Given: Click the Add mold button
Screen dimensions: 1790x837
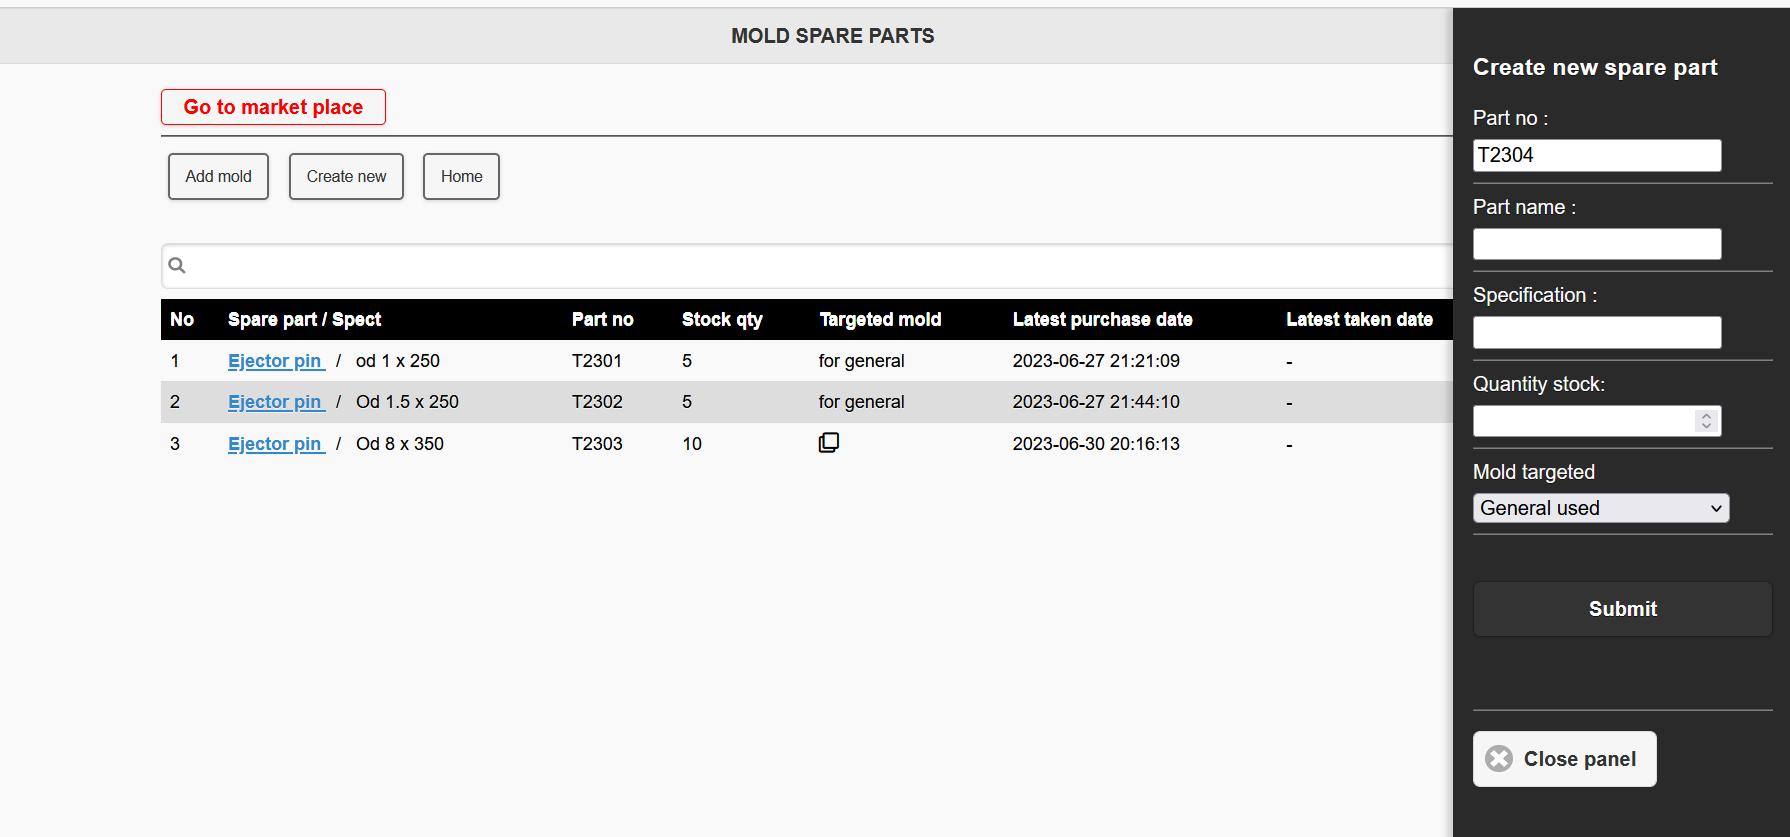Looking at the screenshot, I should coord(218,176).
